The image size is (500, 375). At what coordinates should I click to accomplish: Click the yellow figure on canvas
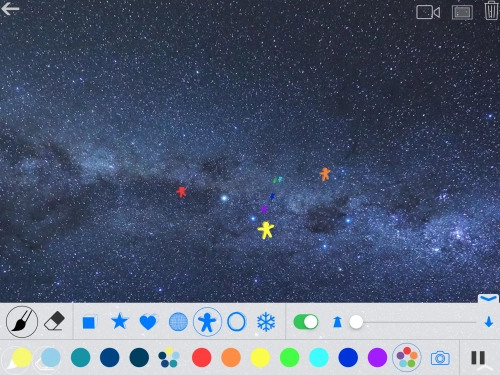[266, 230]
